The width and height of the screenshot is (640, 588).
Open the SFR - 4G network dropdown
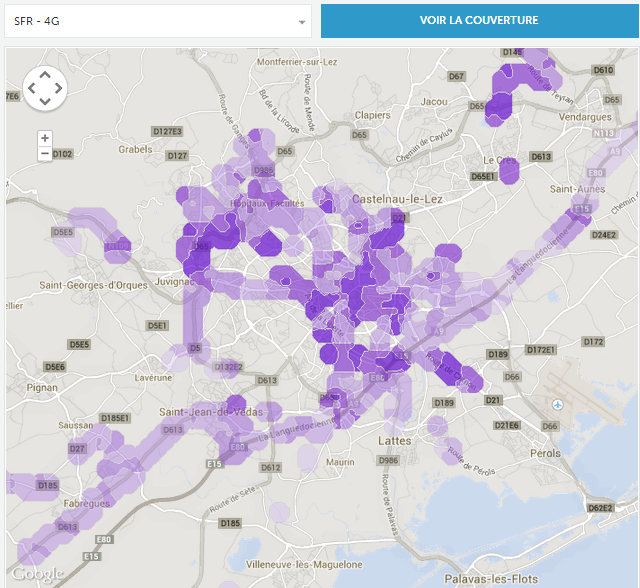[x=157, y=21]
